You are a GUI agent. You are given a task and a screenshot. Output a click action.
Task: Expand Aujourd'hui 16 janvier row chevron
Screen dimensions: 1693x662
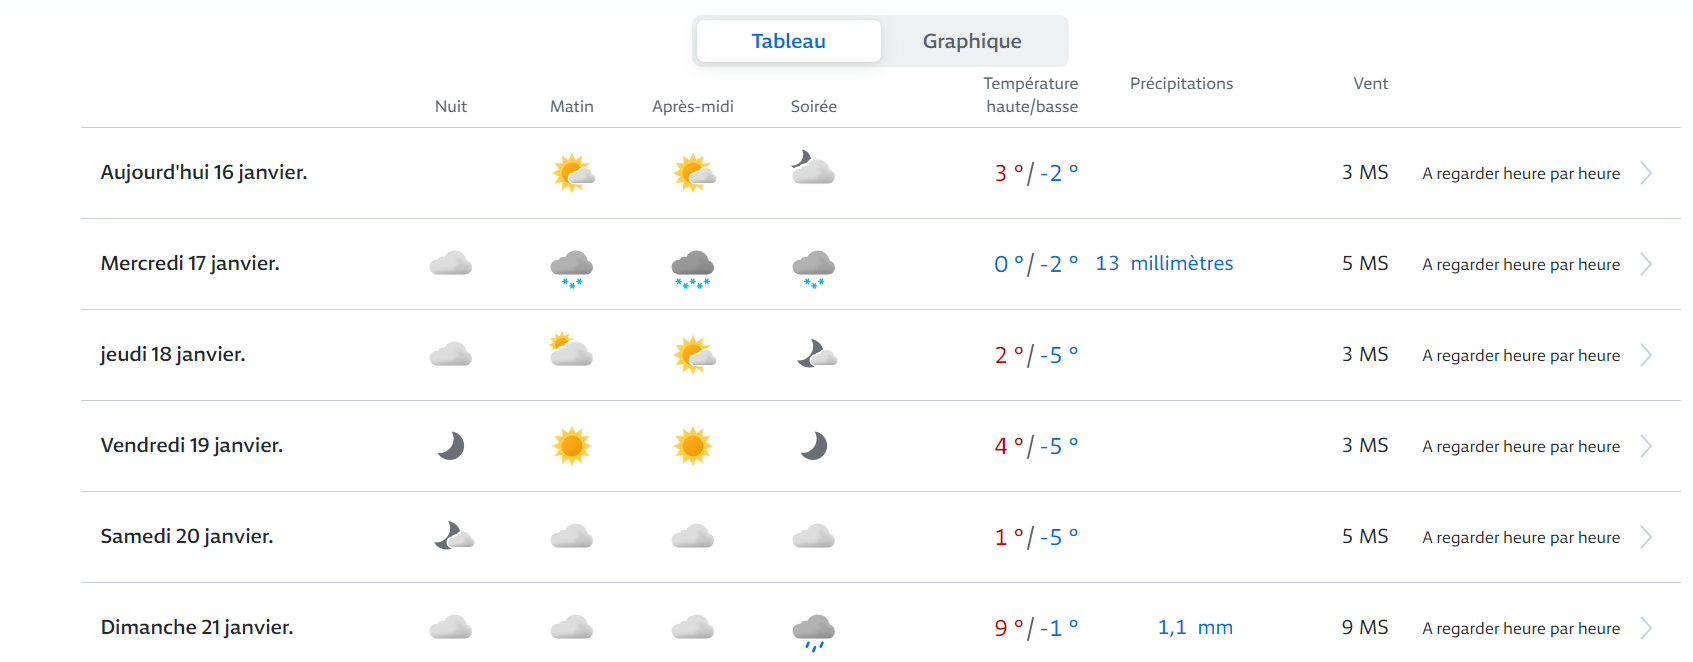point(1646,173)
